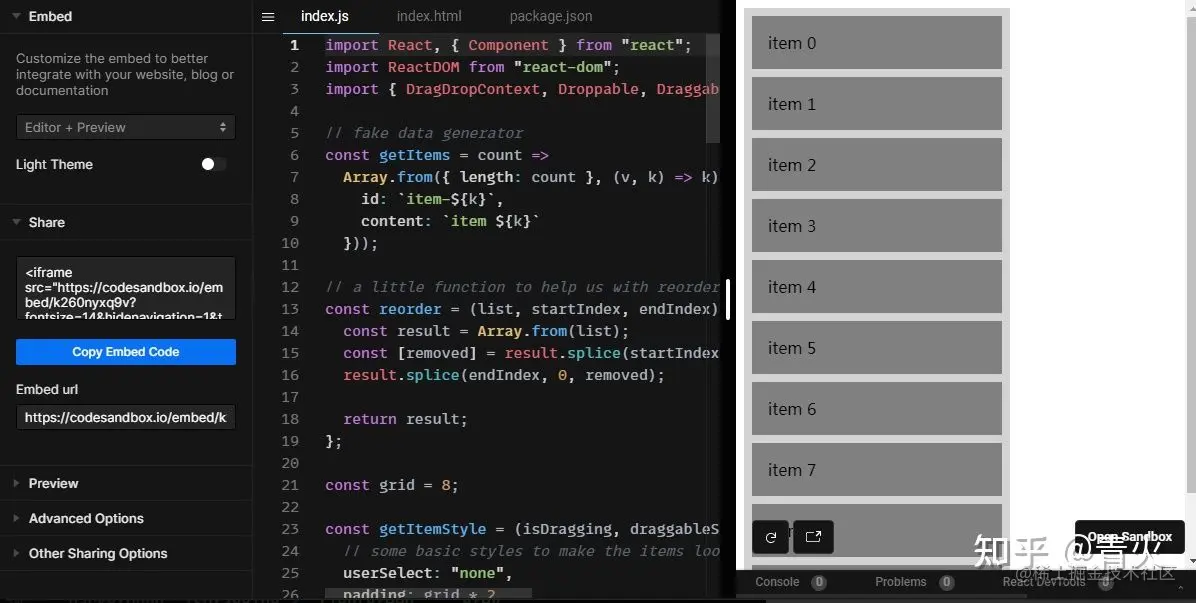Viewport: 1196px width, 603px height.
Task: Click the 'import ReactDOM' code line
Action: pyautogui.click(x=472, y=67)
